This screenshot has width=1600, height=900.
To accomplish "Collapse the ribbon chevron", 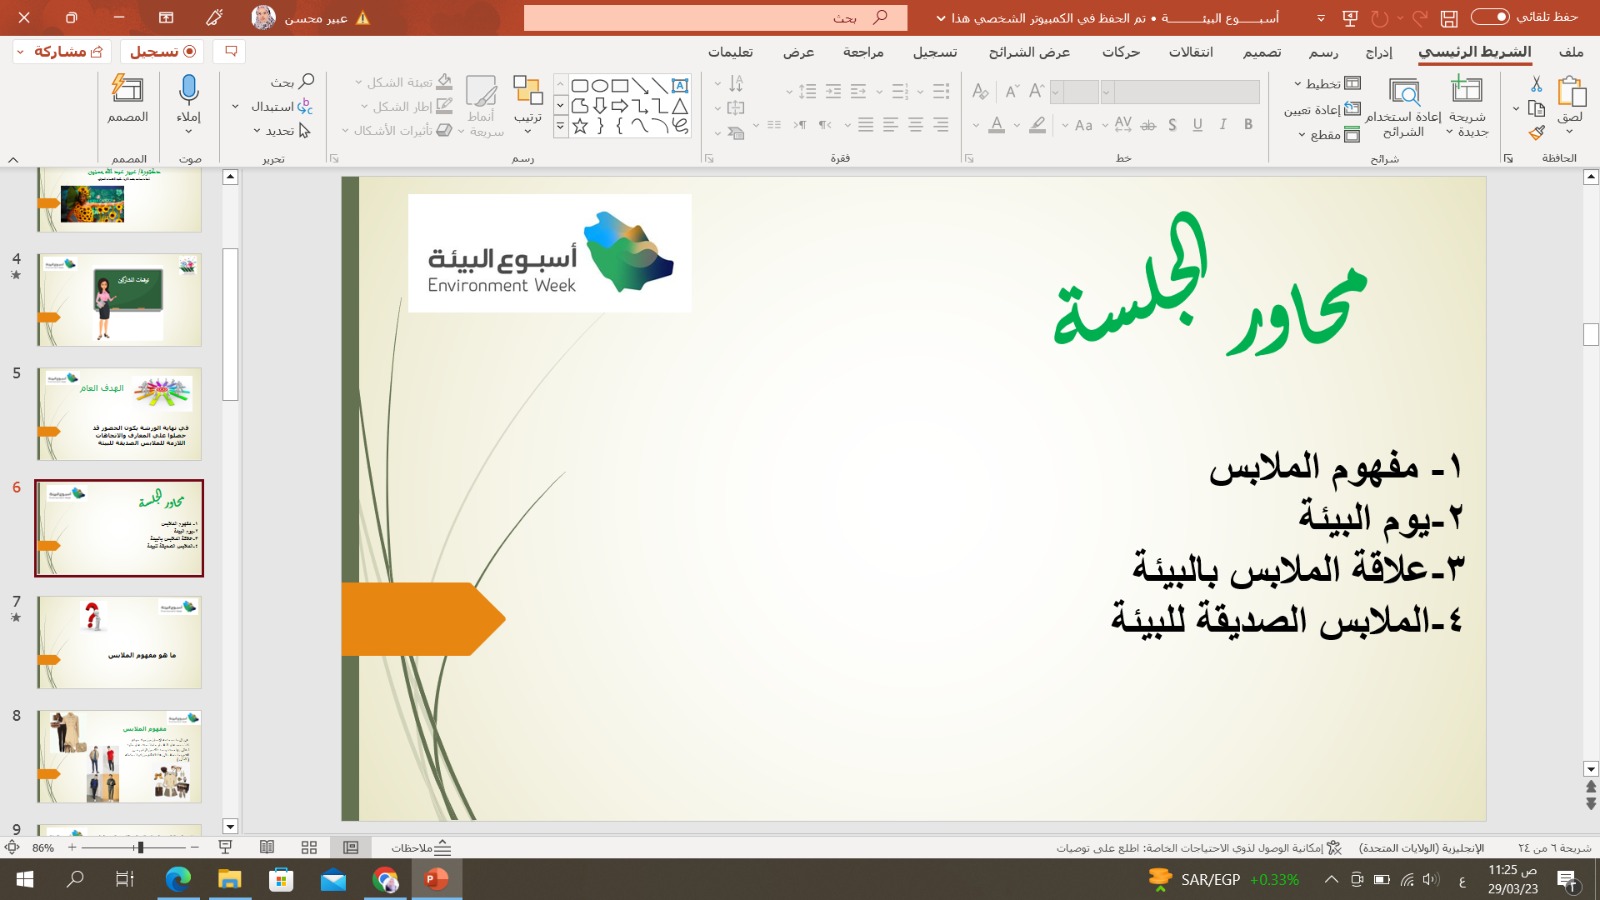I will tap(13, 159).
